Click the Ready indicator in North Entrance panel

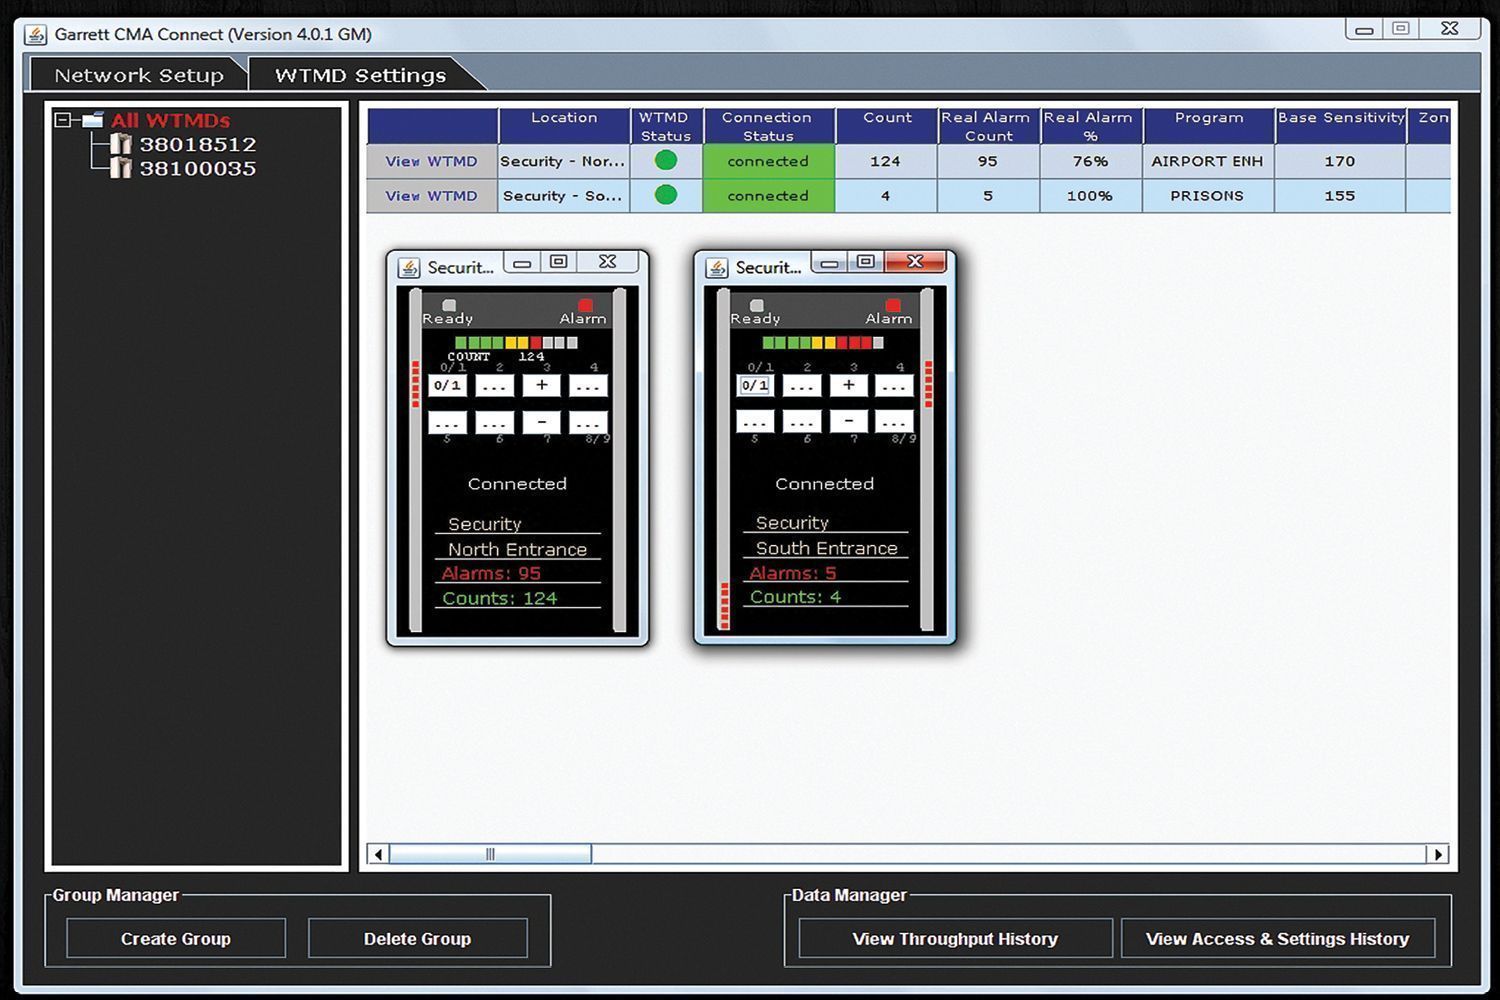(x=449, y=305)
